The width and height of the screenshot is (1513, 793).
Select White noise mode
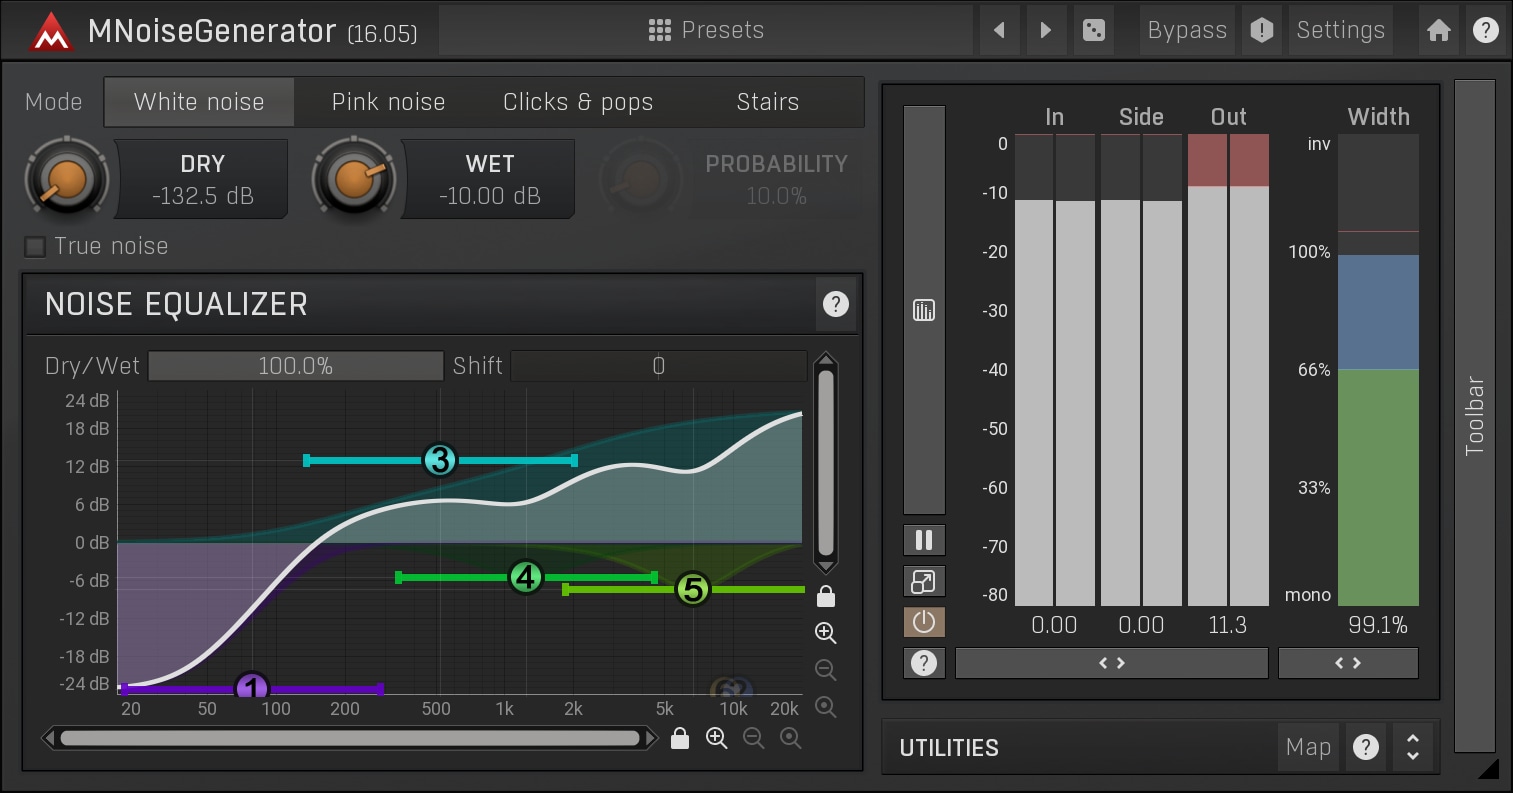coord(199,102)
